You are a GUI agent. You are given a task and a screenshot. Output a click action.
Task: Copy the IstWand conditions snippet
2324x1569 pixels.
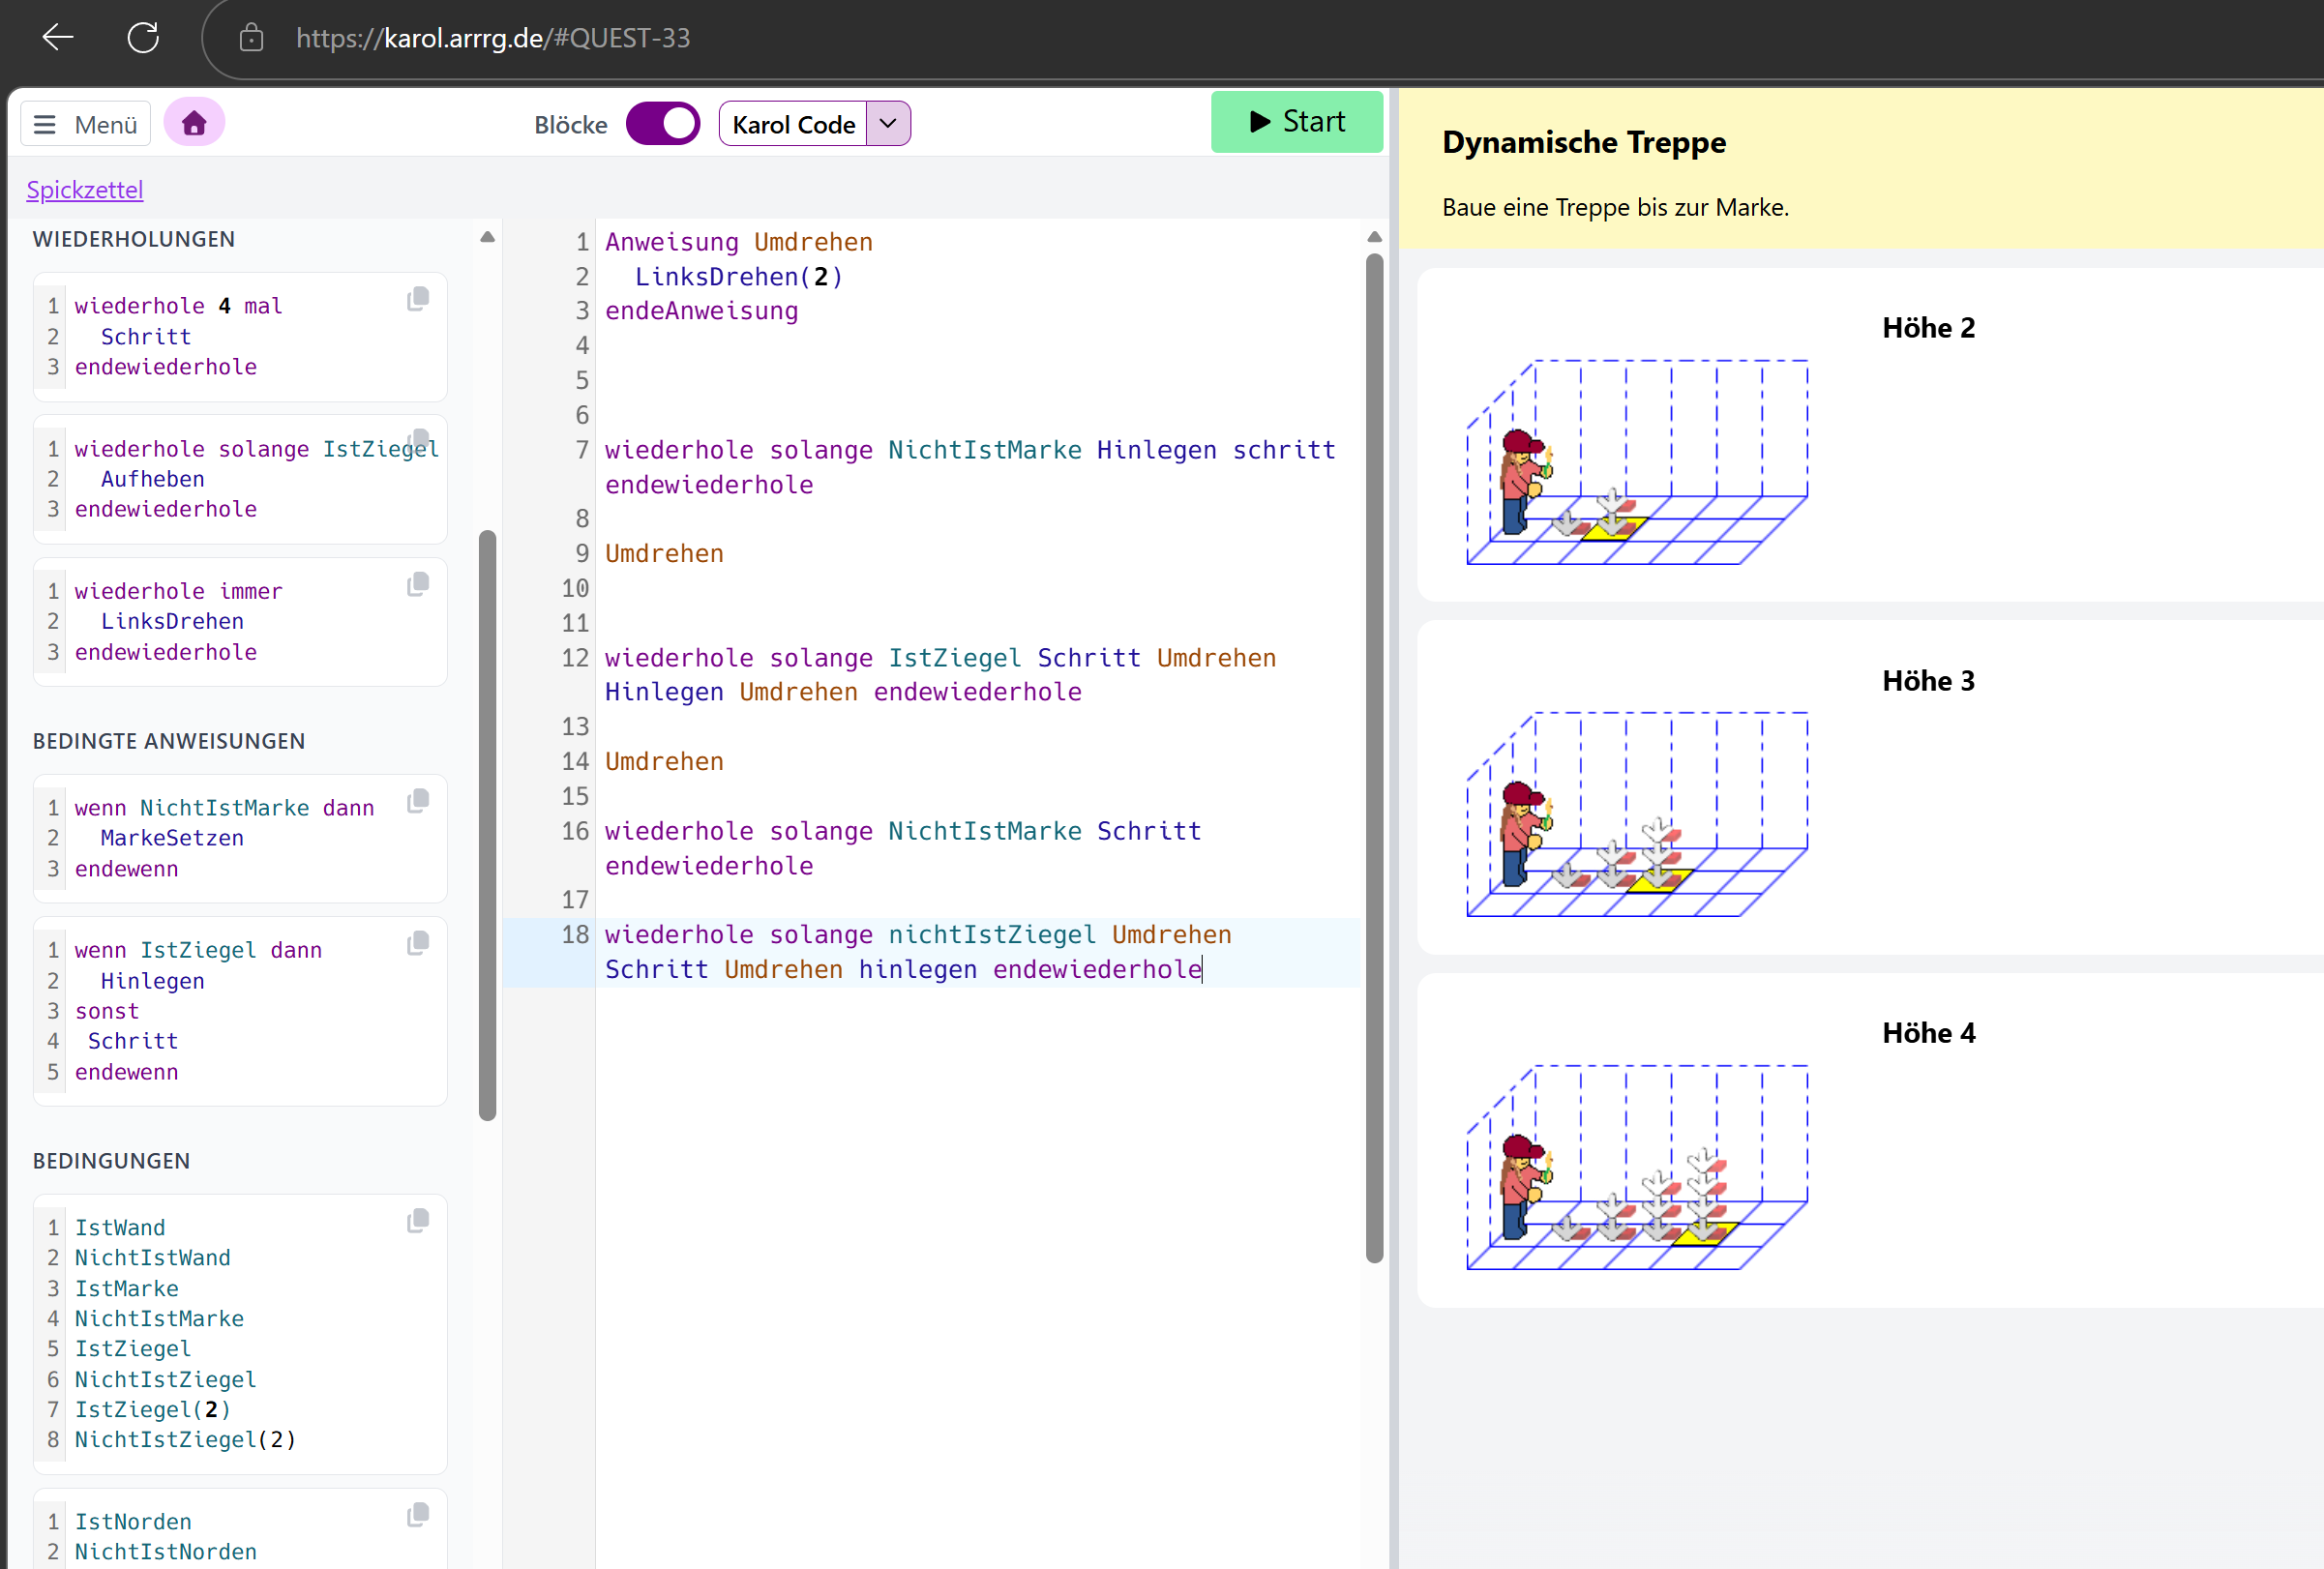tap(418, 1221)
